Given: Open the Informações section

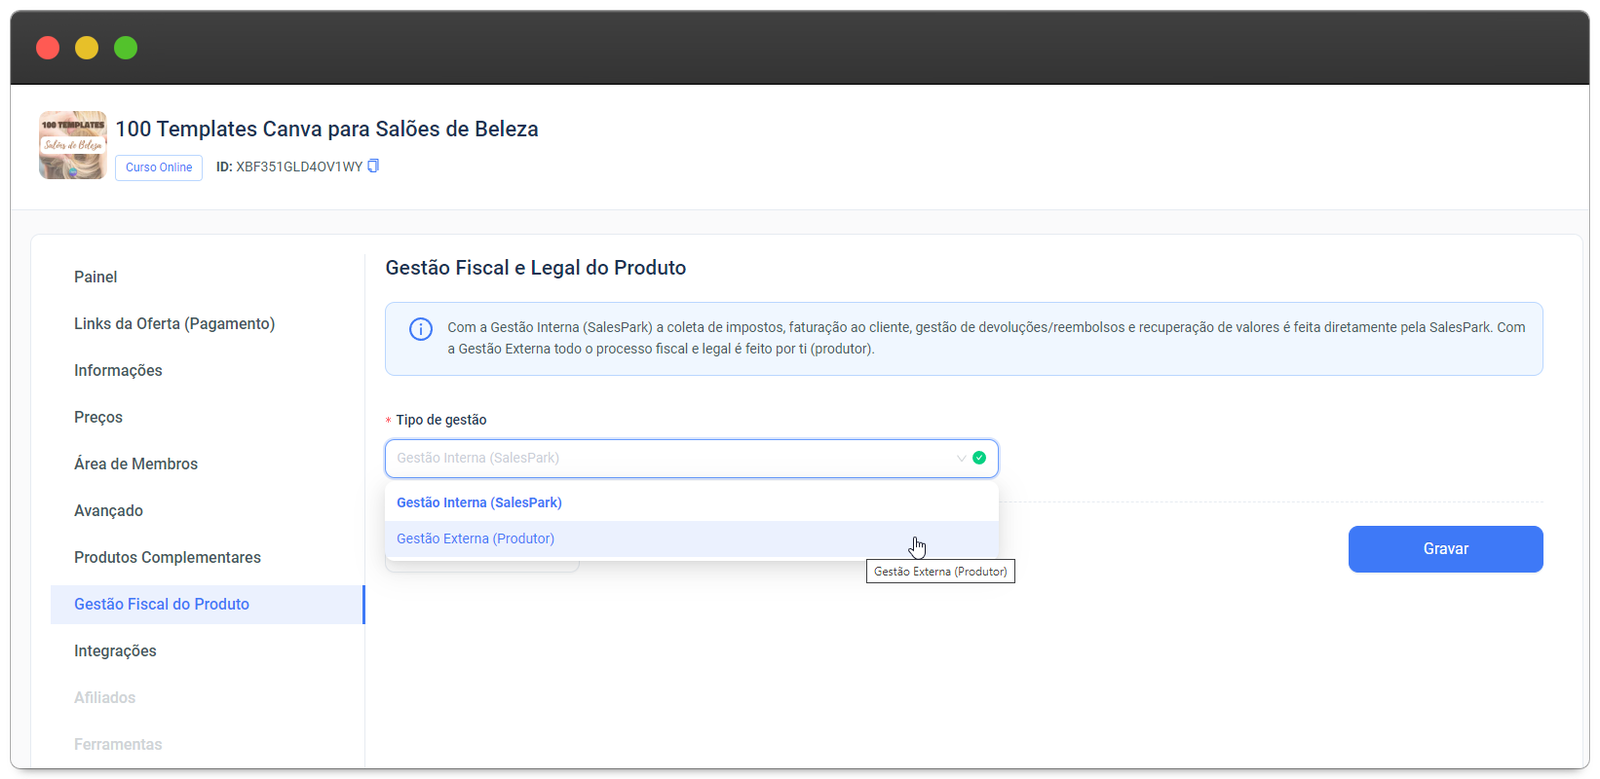Looking at the screenshot, I should tap(118, 370).
